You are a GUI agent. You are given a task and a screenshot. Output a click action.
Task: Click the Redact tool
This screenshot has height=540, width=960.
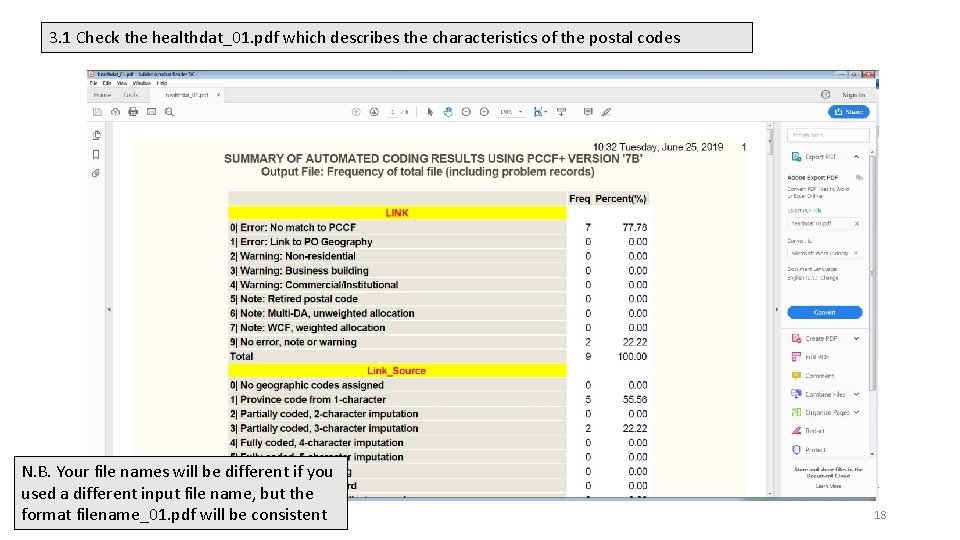click(x=808, y=431)
